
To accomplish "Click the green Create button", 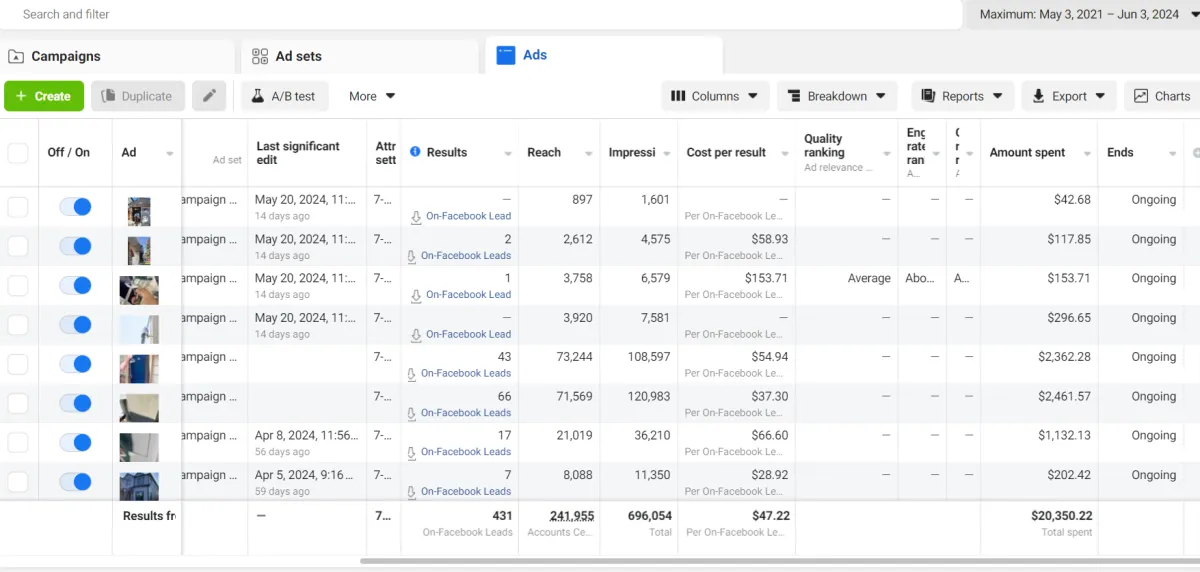I will coord(44,96).
